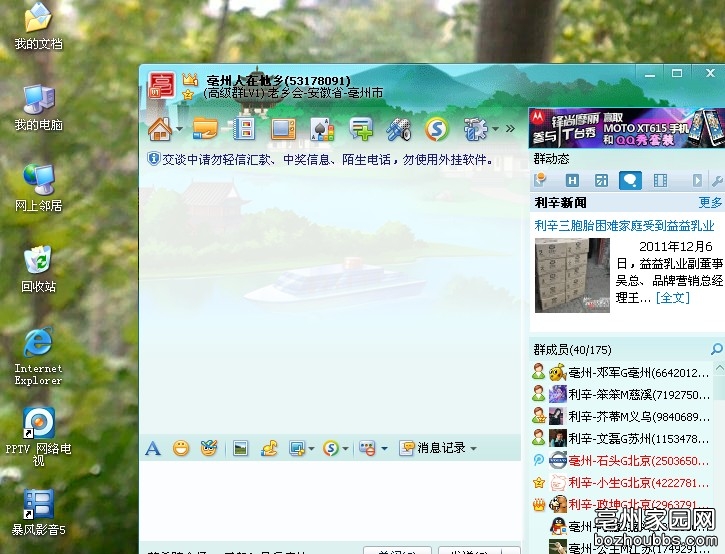Select member 利辛-小生G北京
Viewport: 725px width, 554px height.
click(x=621, y=483)
